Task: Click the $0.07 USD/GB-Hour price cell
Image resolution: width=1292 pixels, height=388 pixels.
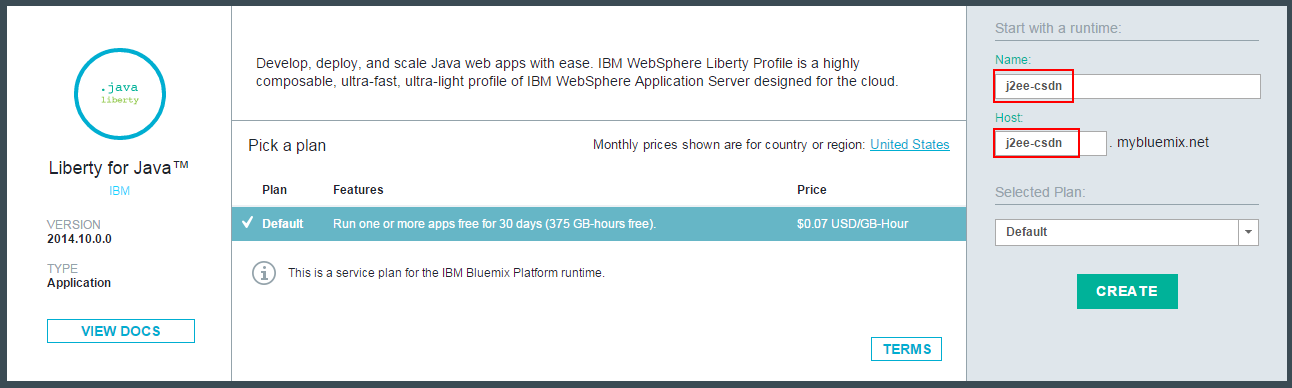Action: coord(853,224)
